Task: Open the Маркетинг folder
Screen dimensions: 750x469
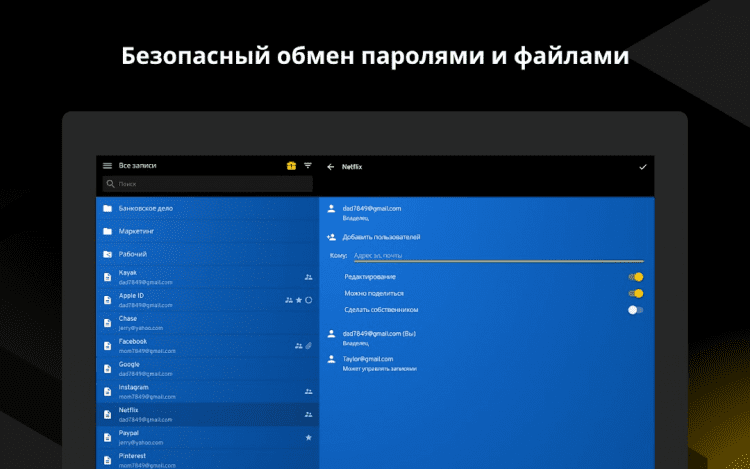Action: [x=208, y=231]
